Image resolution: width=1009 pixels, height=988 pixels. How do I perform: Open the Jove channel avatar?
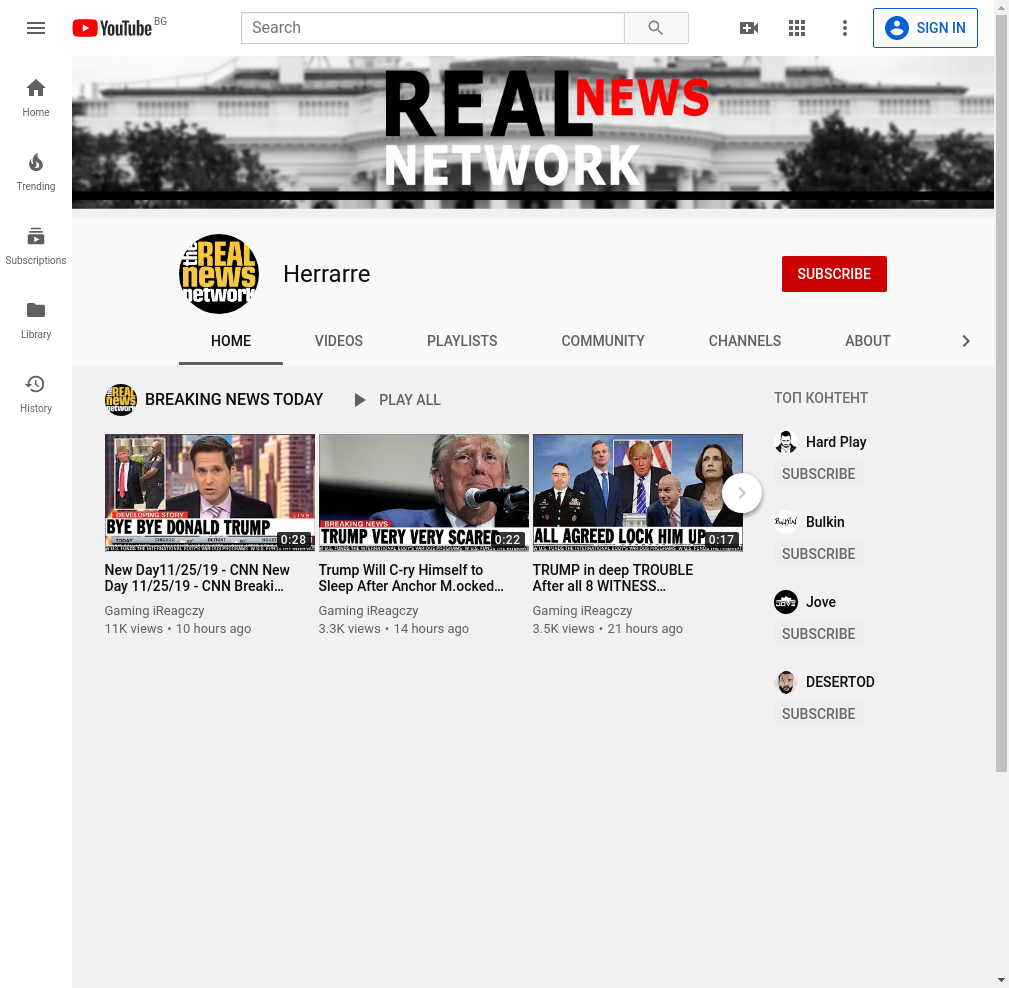pyautogui.click(x=786, y=602)
